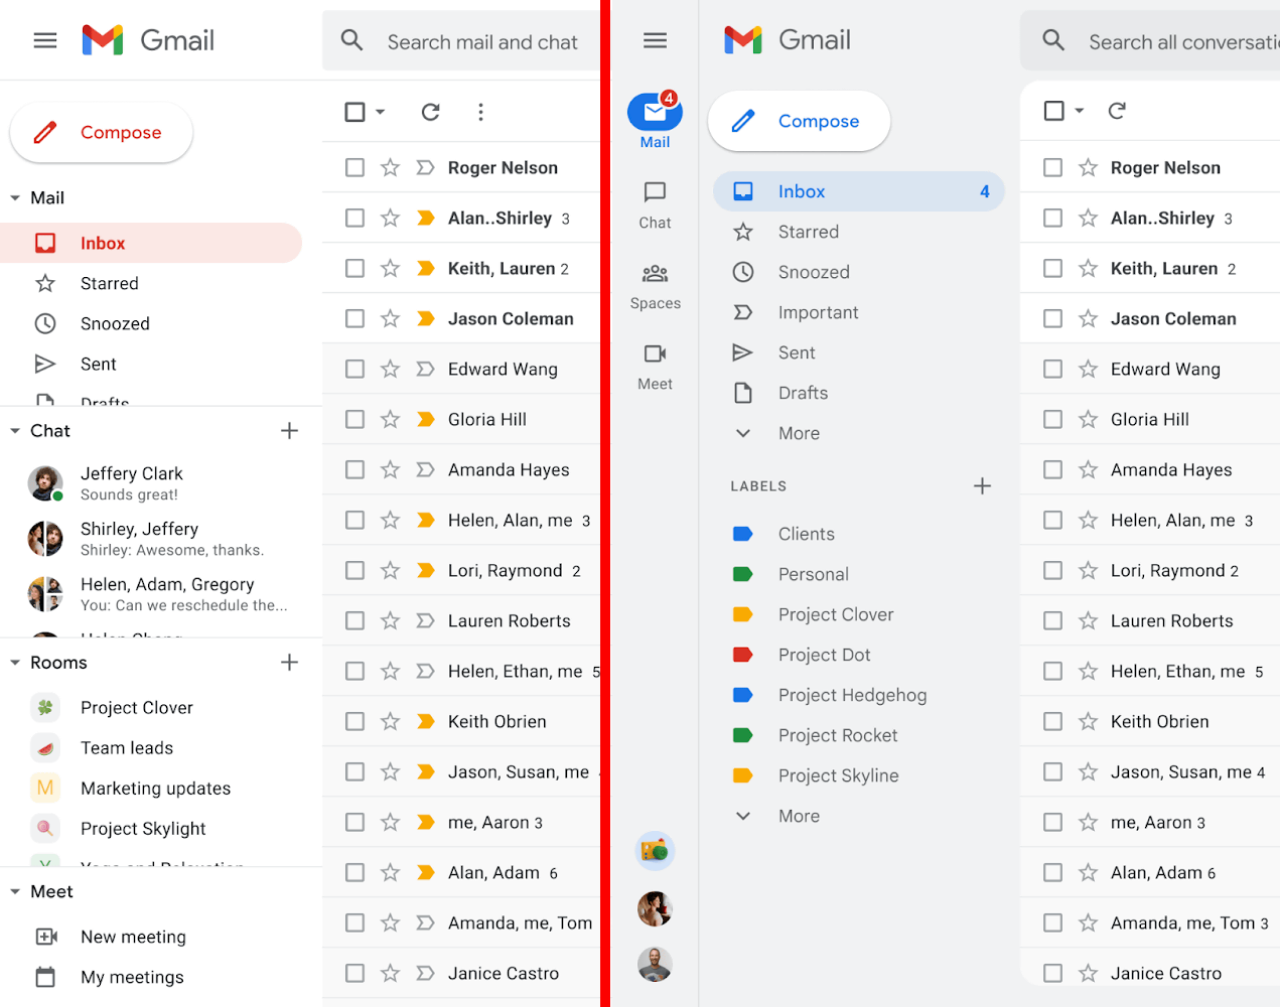Click the plus icon next to Rooms header
The width and height of the screenshot is (1280, 1007).
point(290,662)
